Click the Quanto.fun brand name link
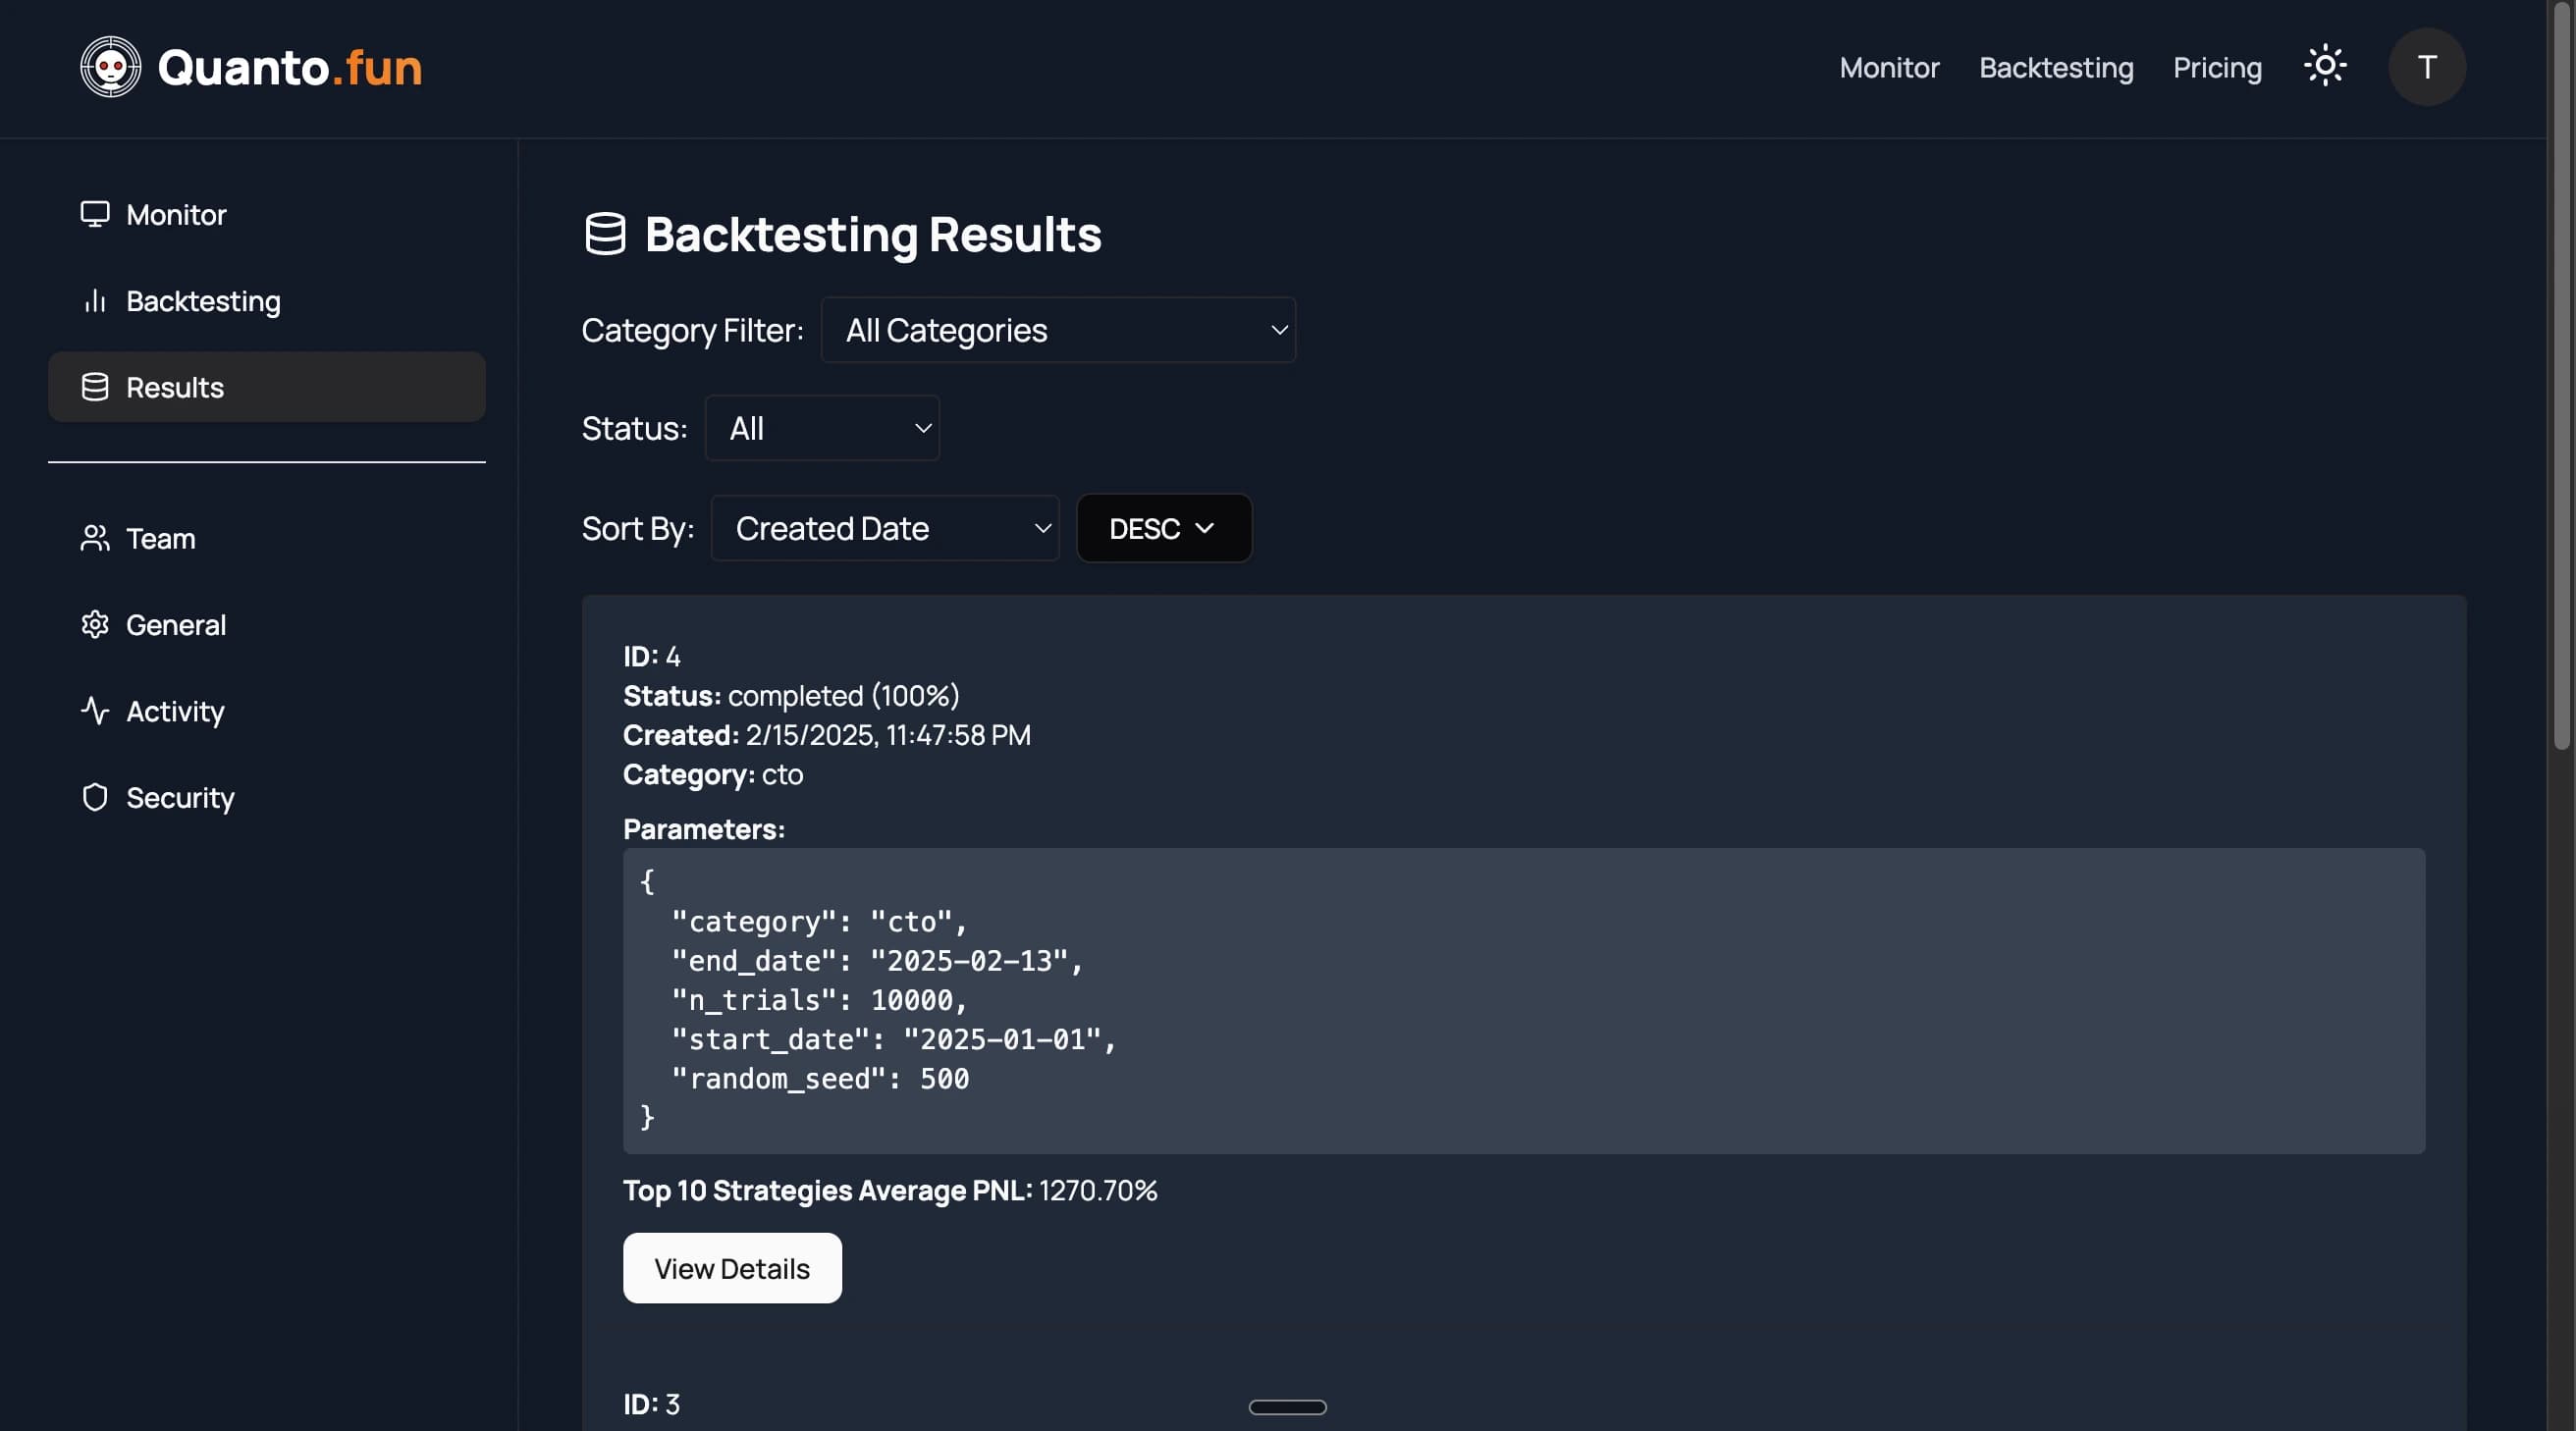2576x1431 pixels. pyautogui.click(x=290, y=67)
